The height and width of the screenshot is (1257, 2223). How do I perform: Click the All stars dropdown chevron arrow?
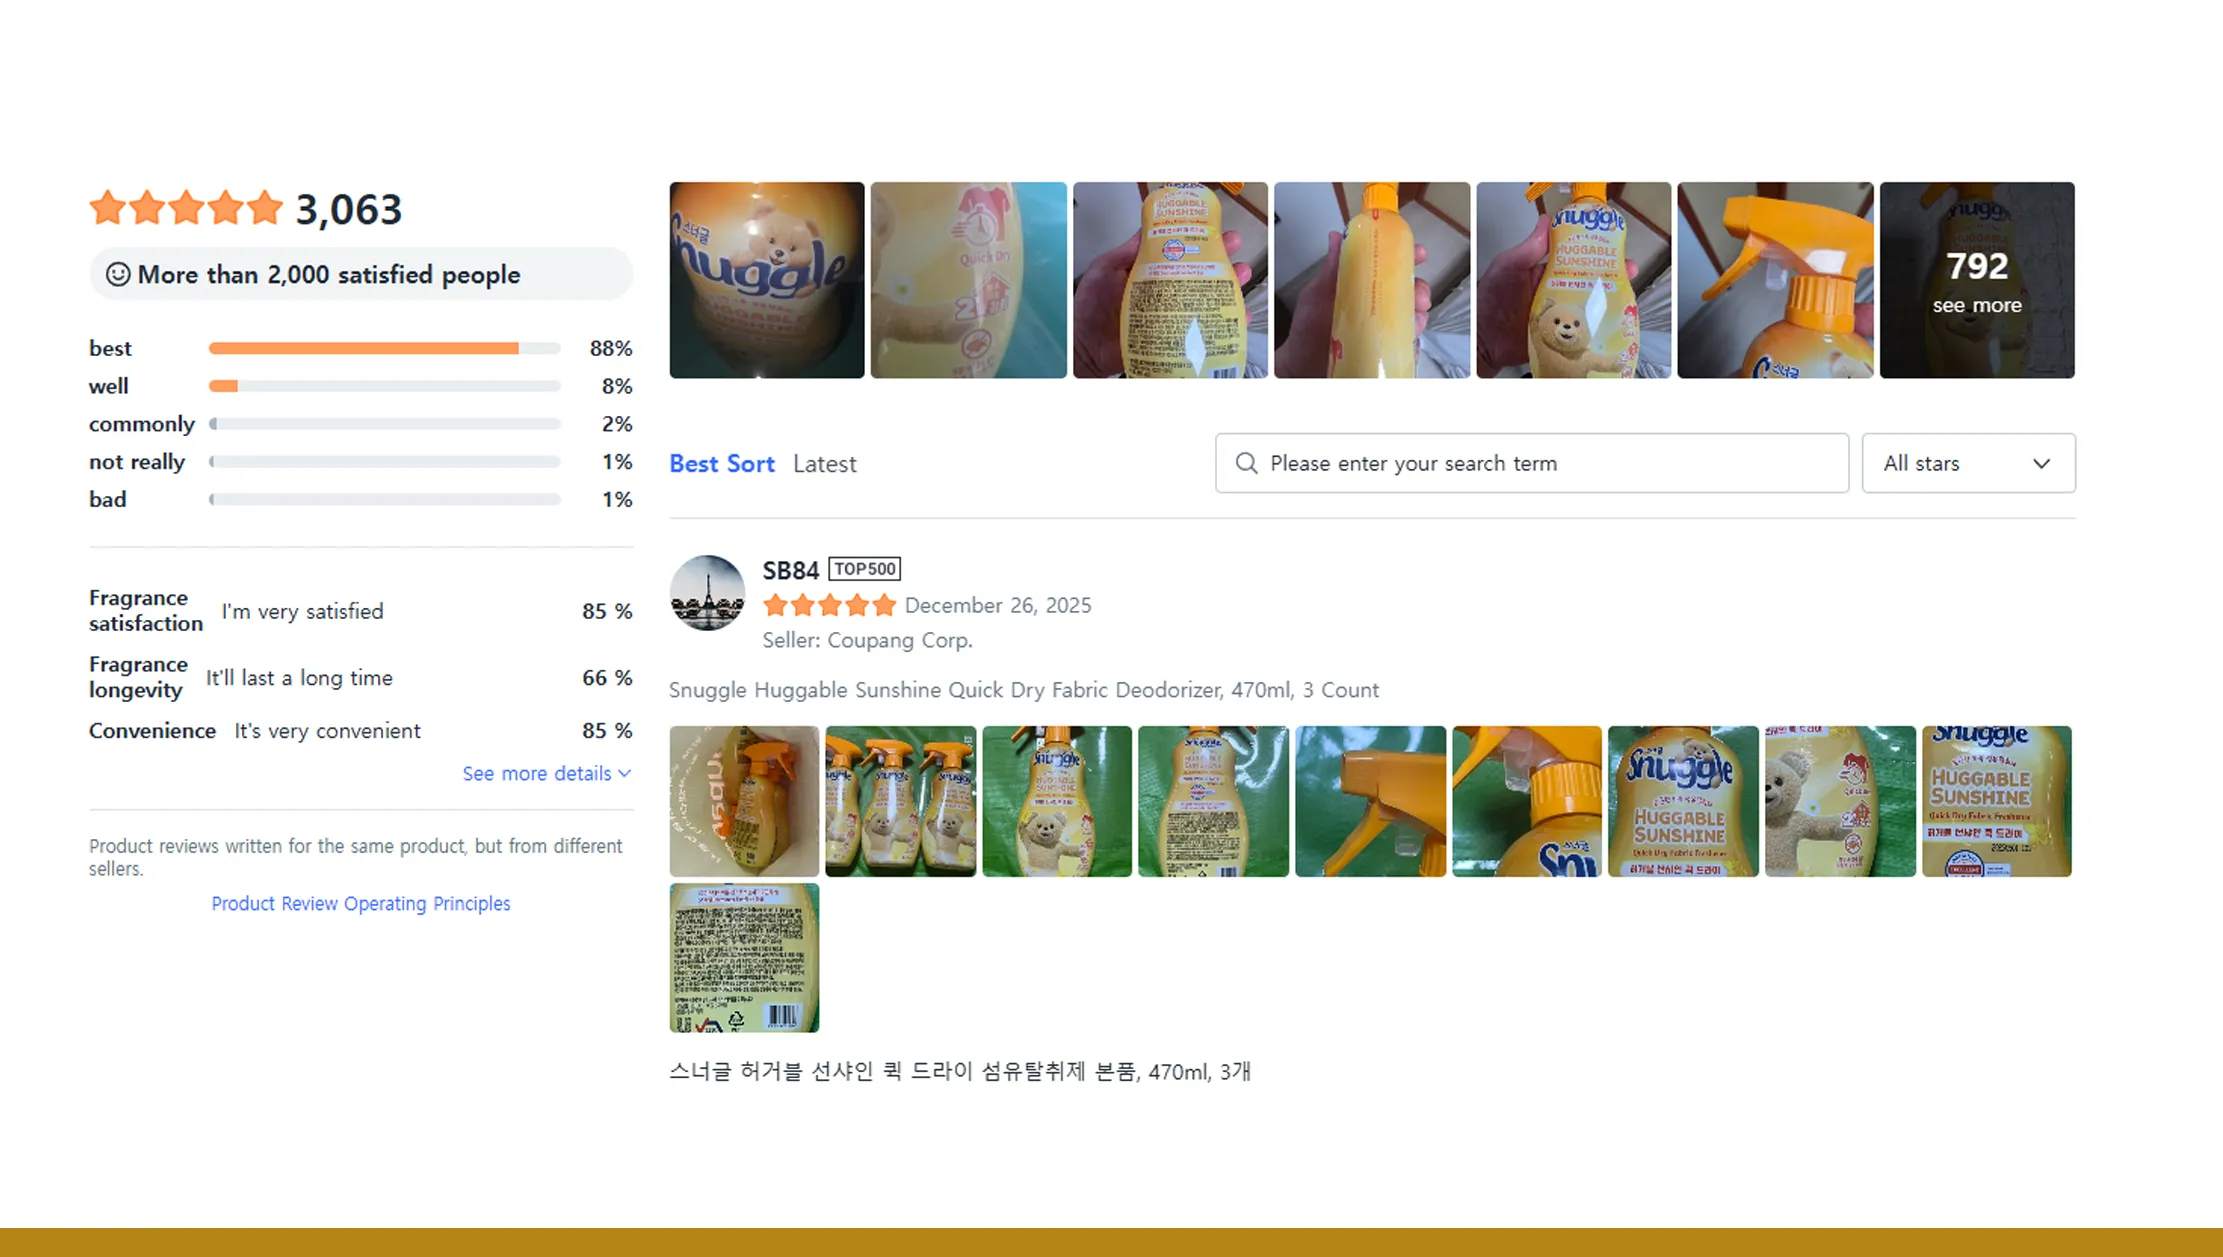pyautogui.click(x=2042, y=464)
